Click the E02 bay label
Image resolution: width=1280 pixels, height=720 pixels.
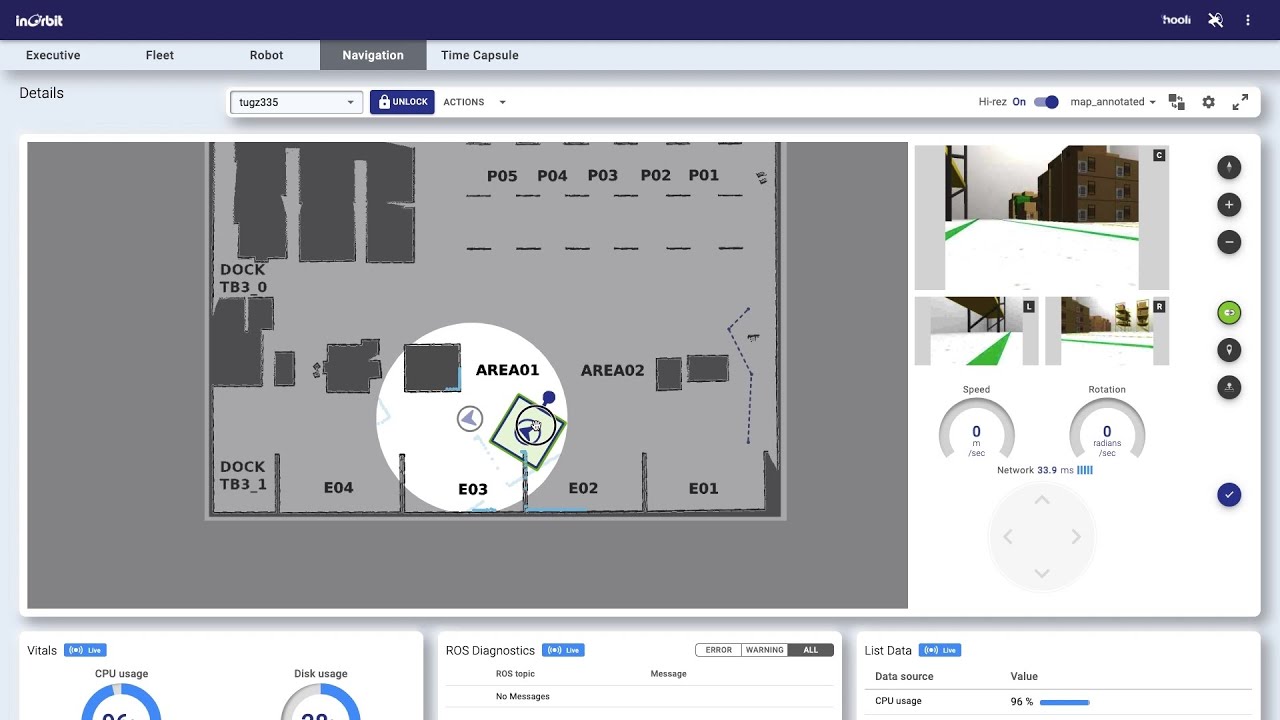(583, 488)
